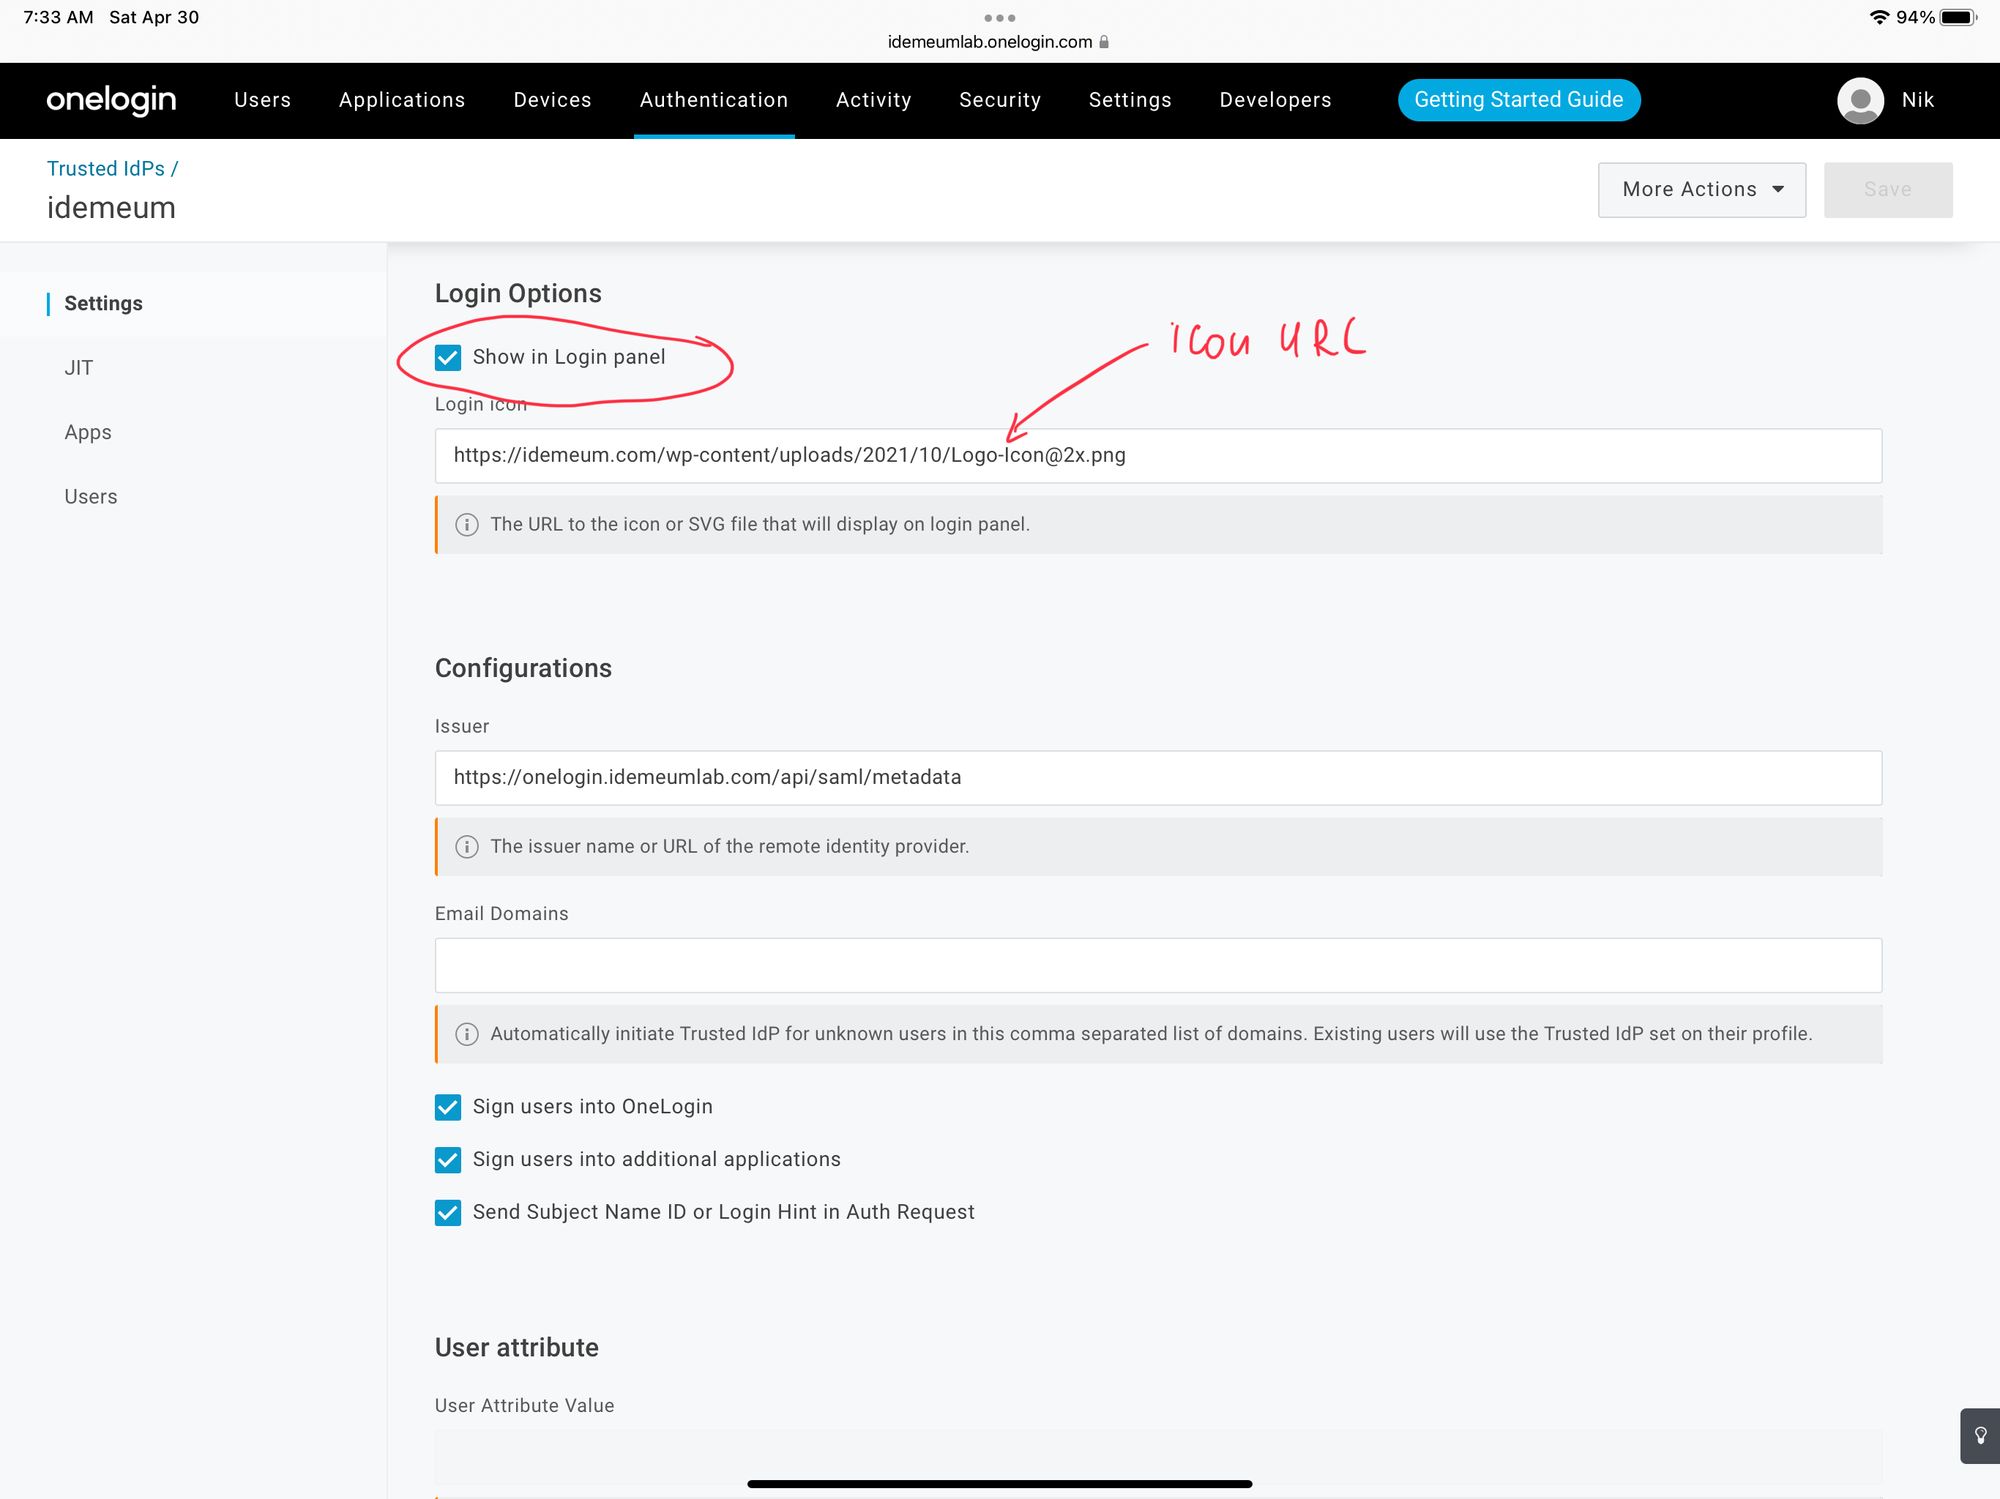Click the idemeum page title

click(x=111, y=208)
